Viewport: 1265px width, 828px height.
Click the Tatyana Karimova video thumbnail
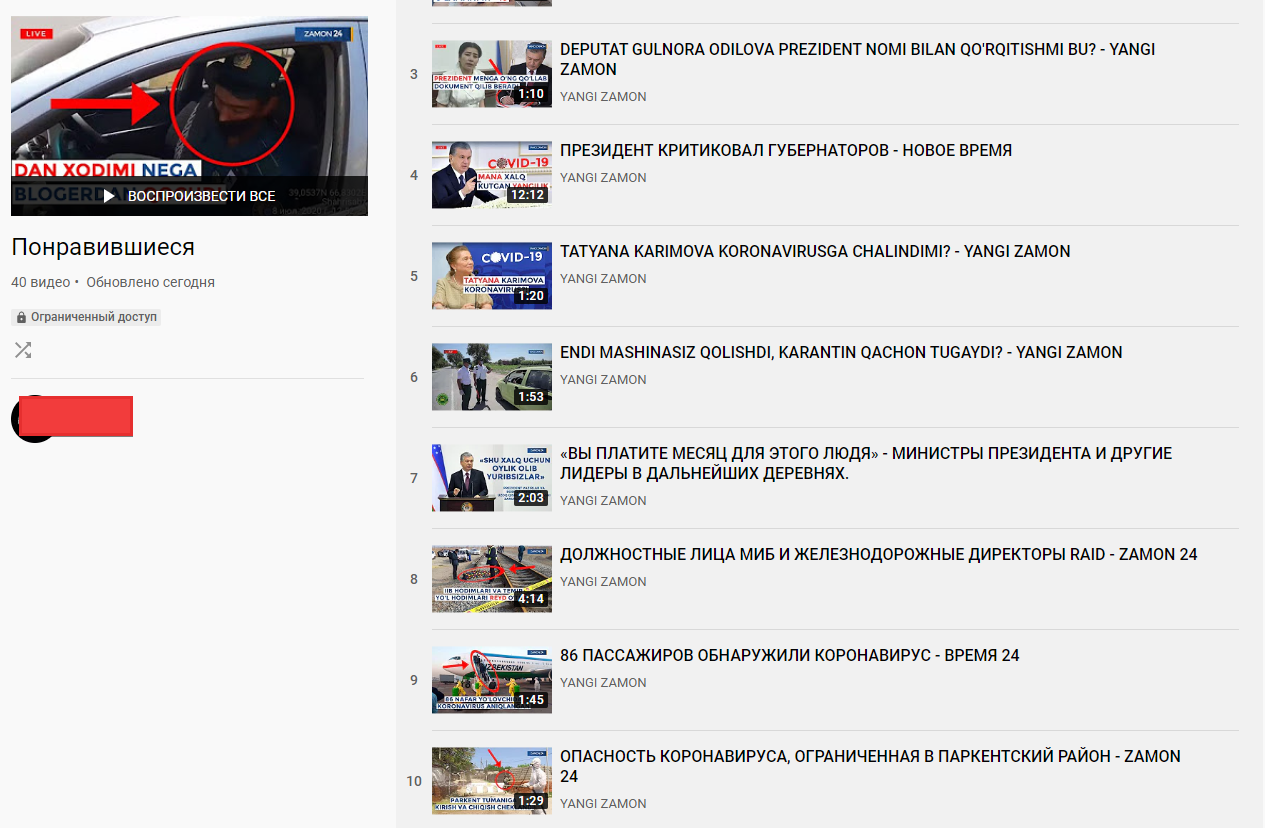pyautogui.click(x=491, y=276)
